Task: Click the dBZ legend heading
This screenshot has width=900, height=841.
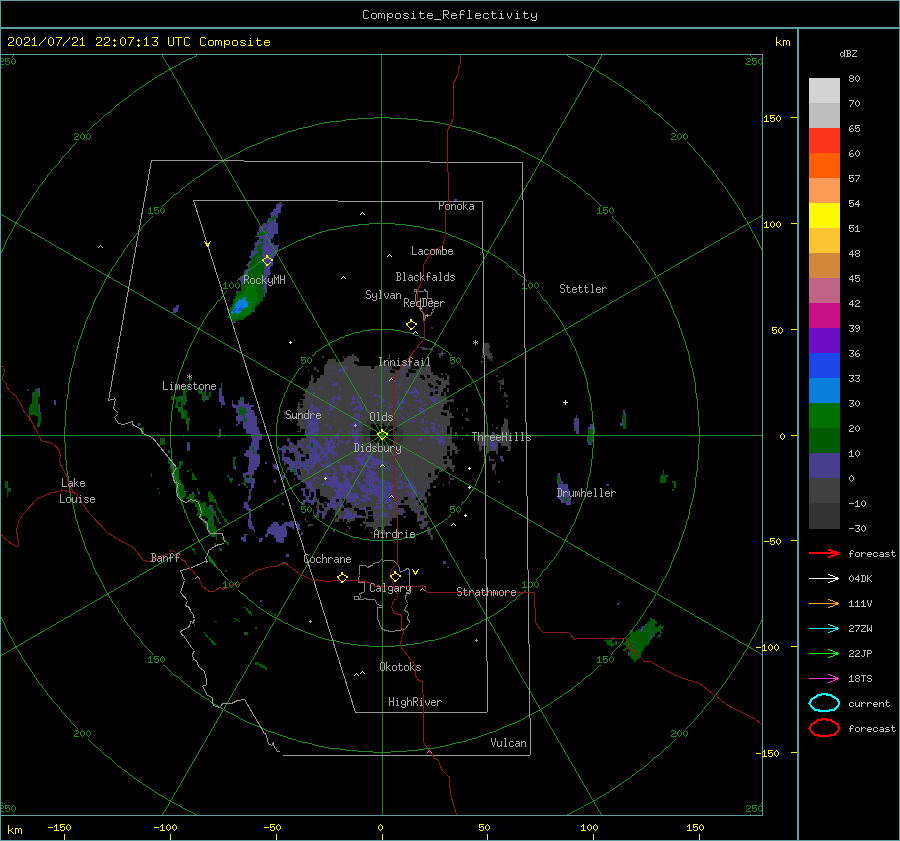Action: pos(848,53)
